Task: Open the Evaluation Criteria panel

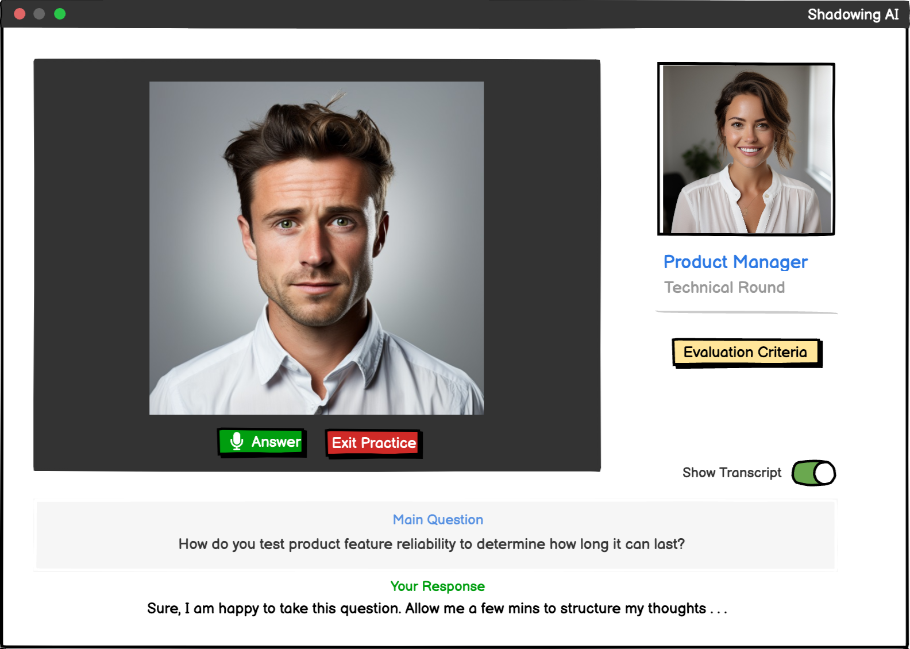Action: [x=746, y=352]
